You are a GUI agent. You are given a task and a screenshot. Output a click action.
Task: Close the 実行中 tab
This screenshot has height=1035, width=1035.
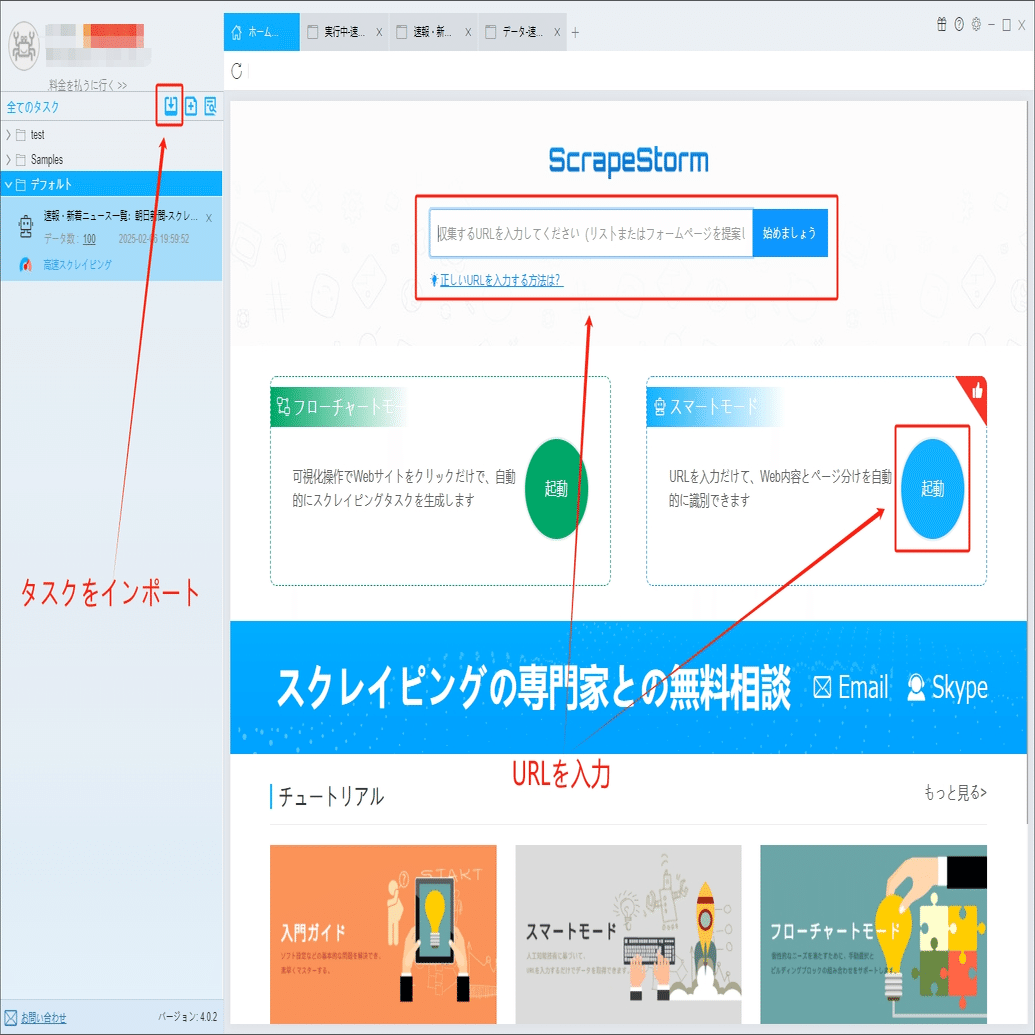pos(379,32)
